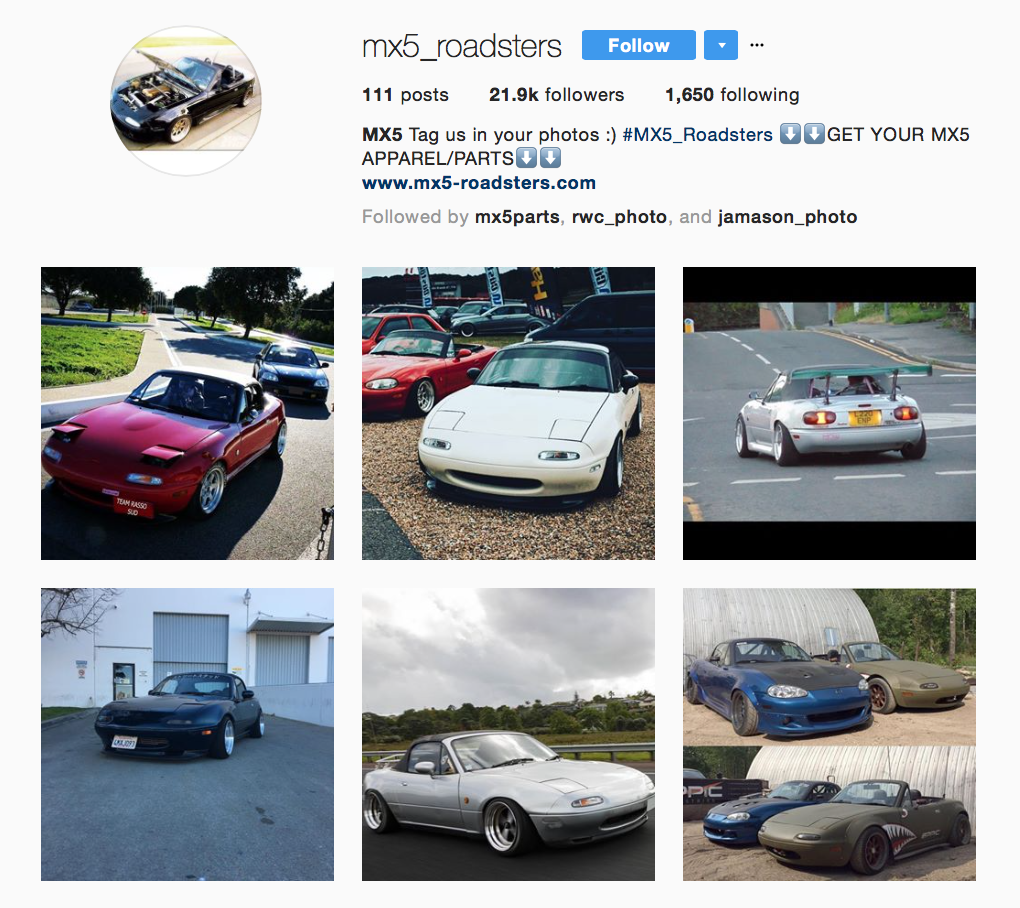This screenshot has height=908, width=1020.
Task: View the 21.9k followers list
Action: coord(556,95)
